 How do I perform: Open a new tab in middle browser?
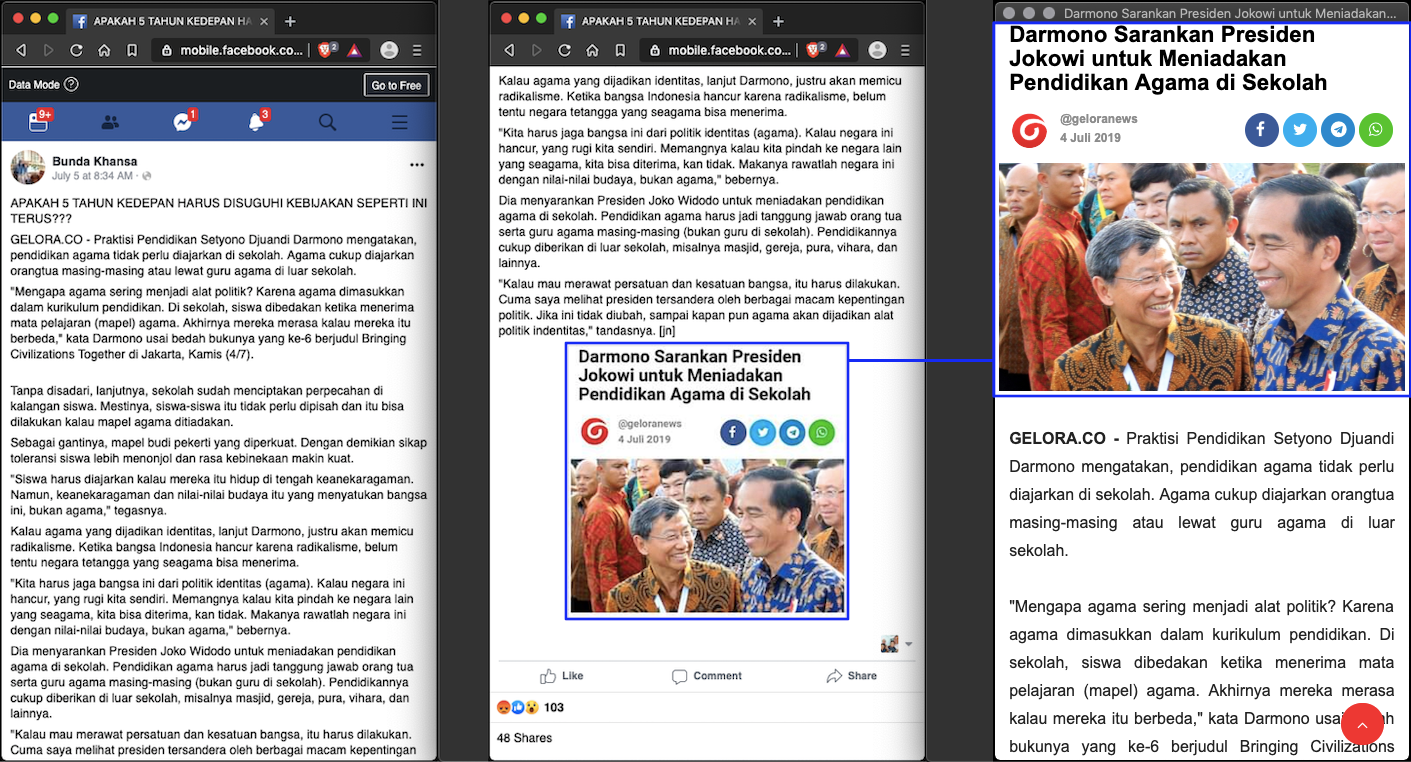[x=778, y=21]
